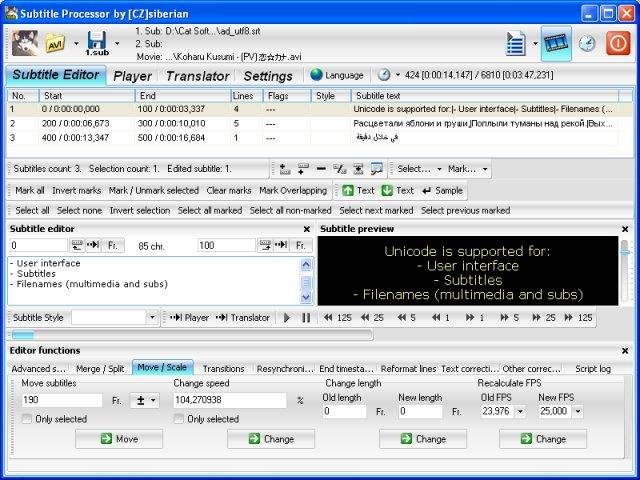This screenshot has height=480, width=640.
Task: Open dropdown arrow next to AVI icon
Action: (76, 44)
